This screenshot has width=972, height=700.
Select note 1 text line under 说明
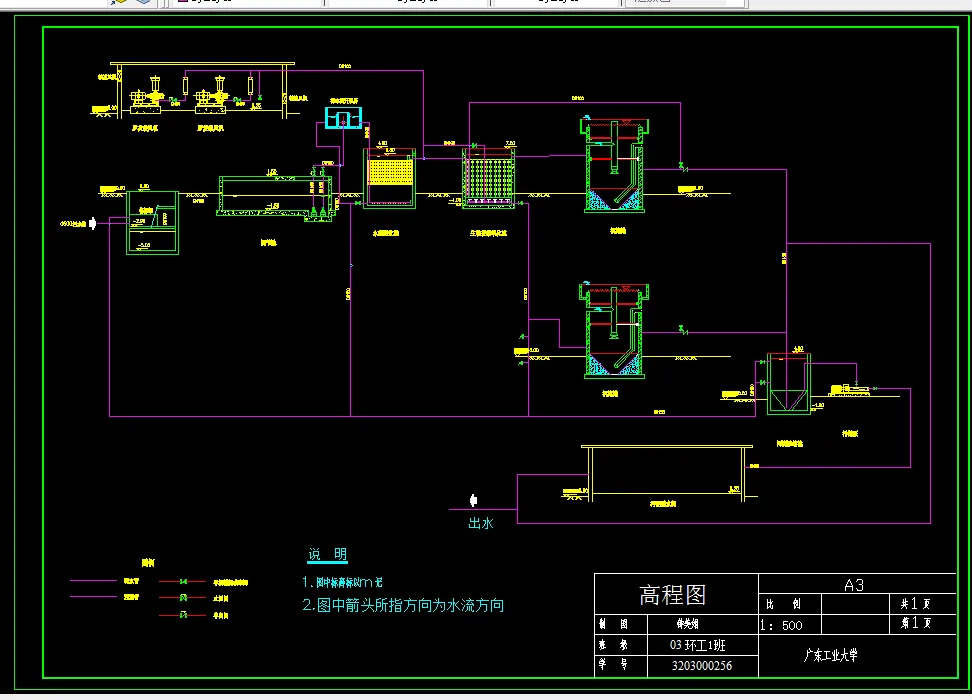[342, 582]
